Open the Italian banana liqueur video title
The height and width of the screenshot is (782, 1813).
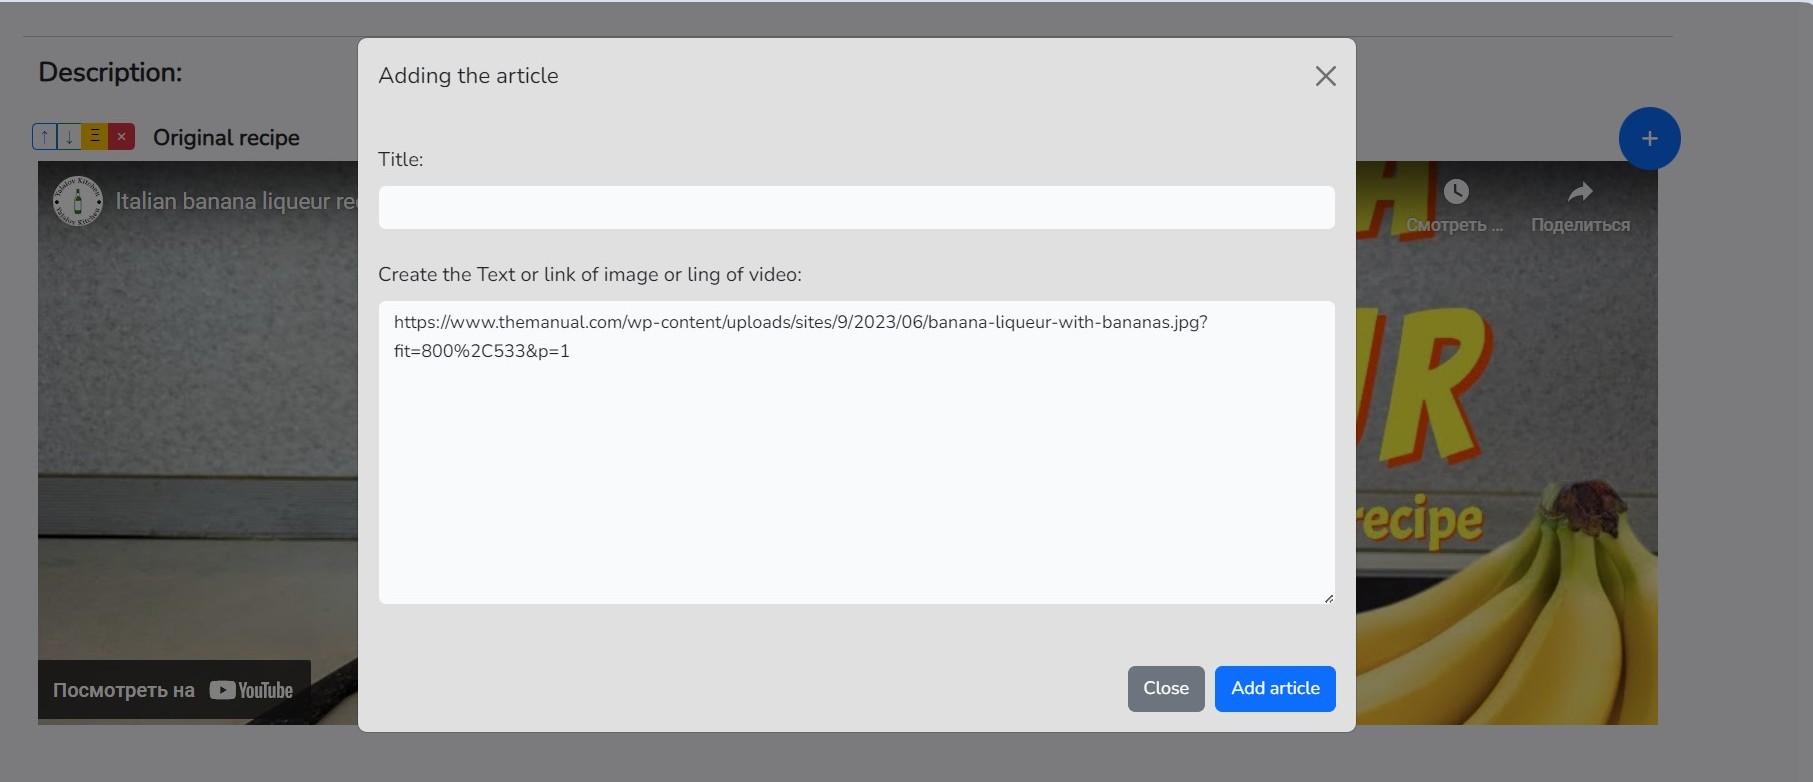tap(235, 201)
